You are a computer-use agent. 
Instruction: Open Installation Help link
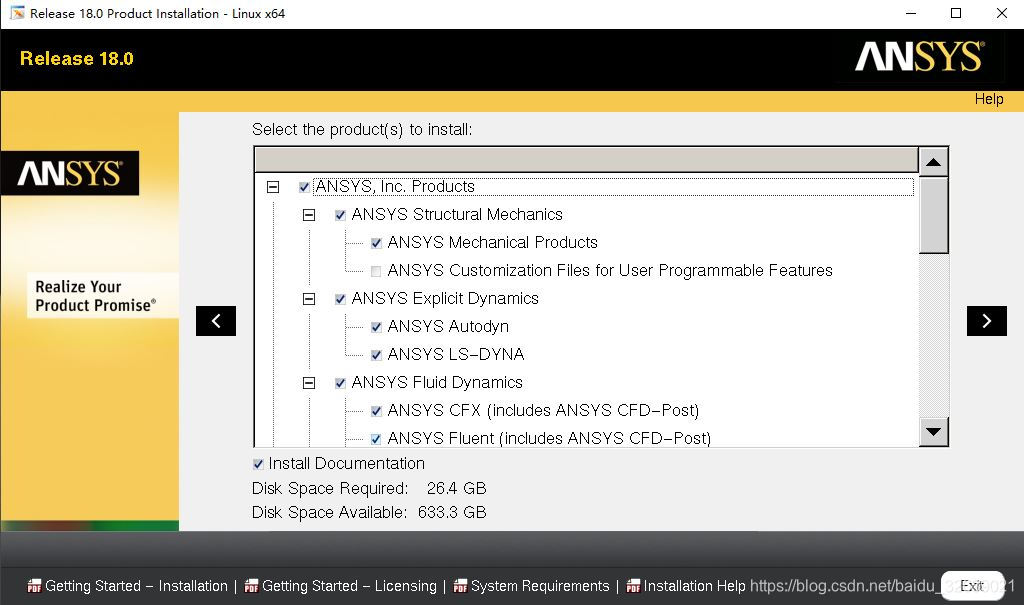tap(694, 586)
